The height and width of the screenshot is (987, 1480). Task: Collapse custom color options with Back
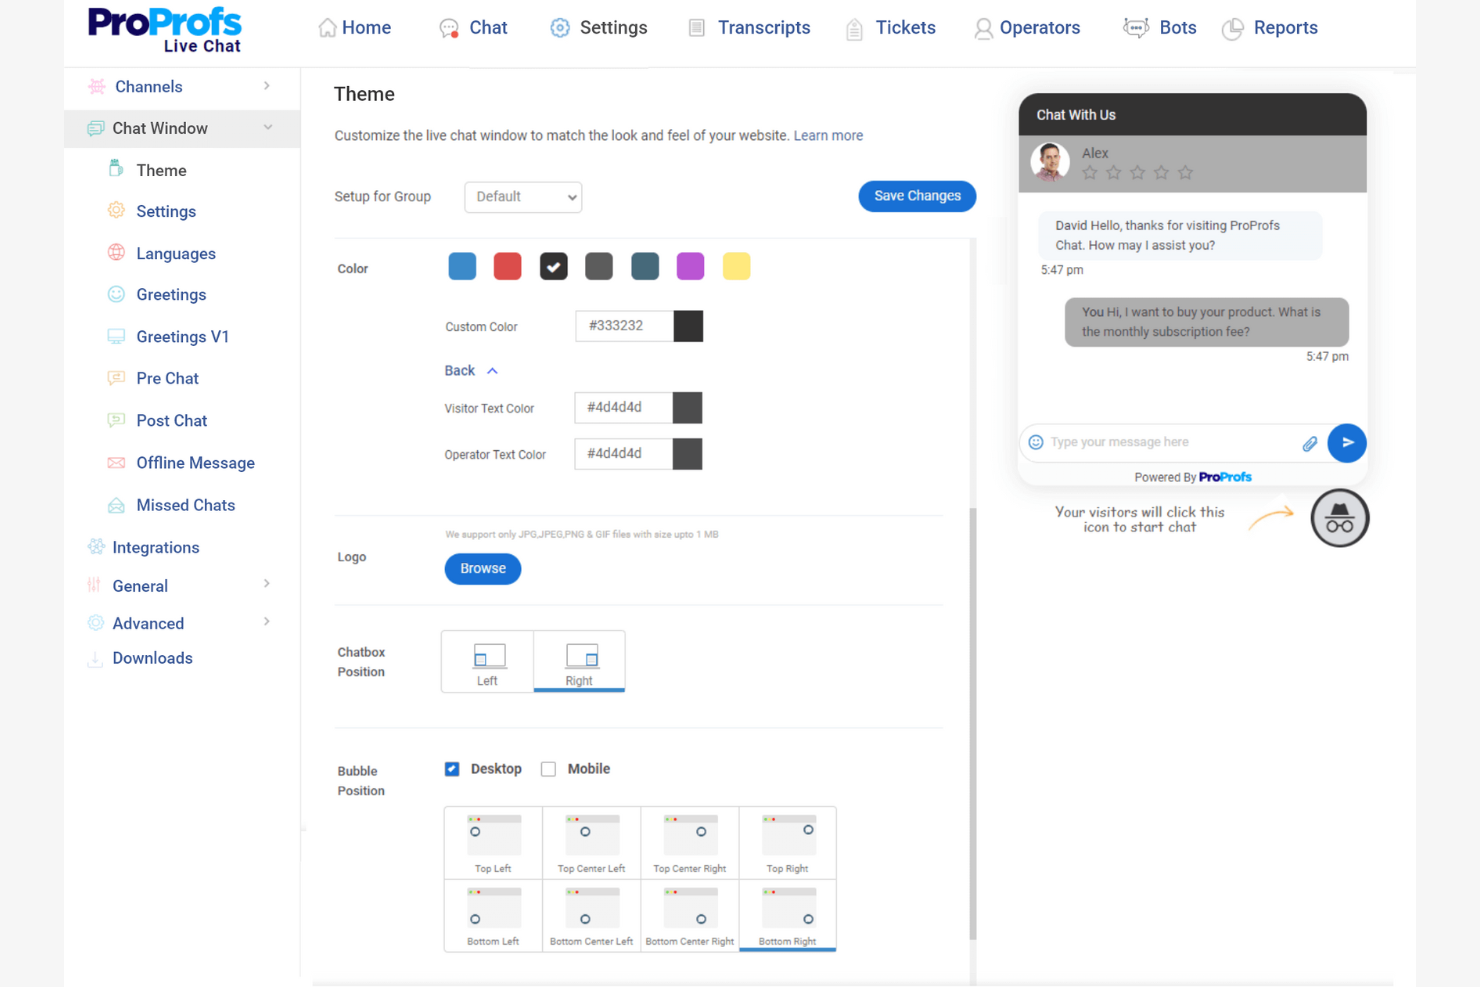point(471,371)
